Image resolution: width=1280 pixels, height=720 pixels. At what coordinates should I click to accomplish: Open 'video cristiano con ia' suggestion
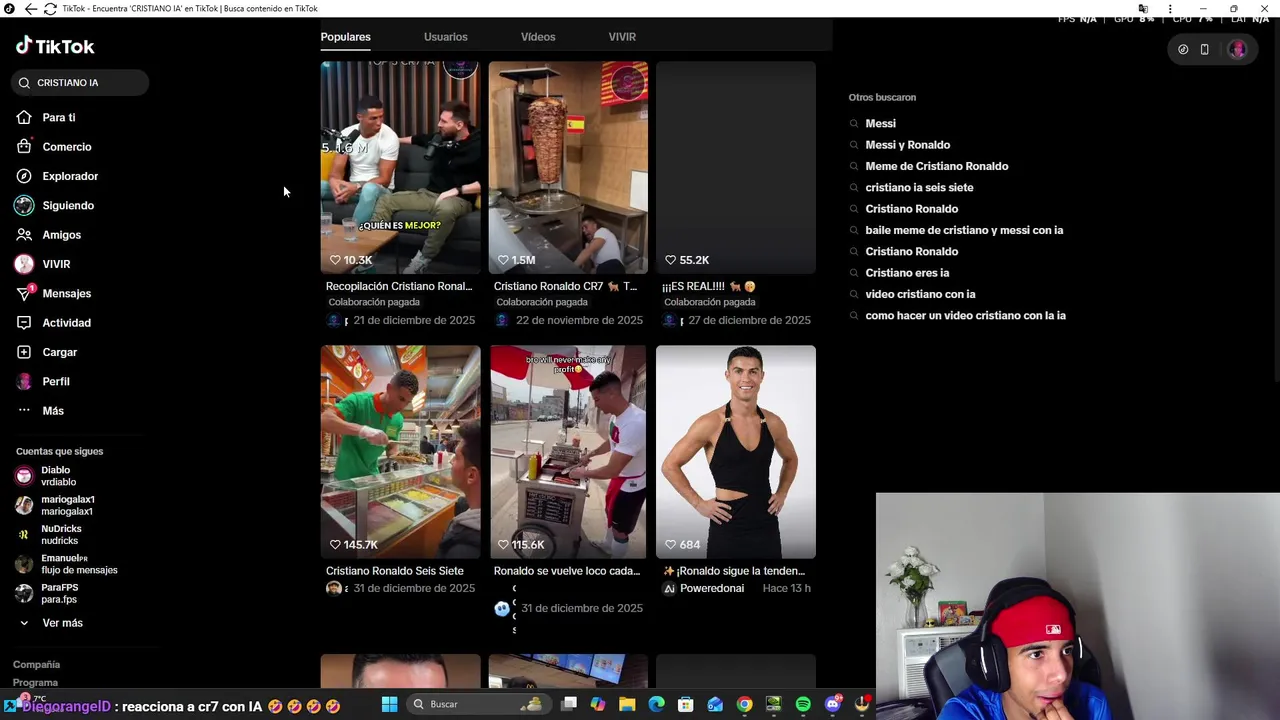920,294
